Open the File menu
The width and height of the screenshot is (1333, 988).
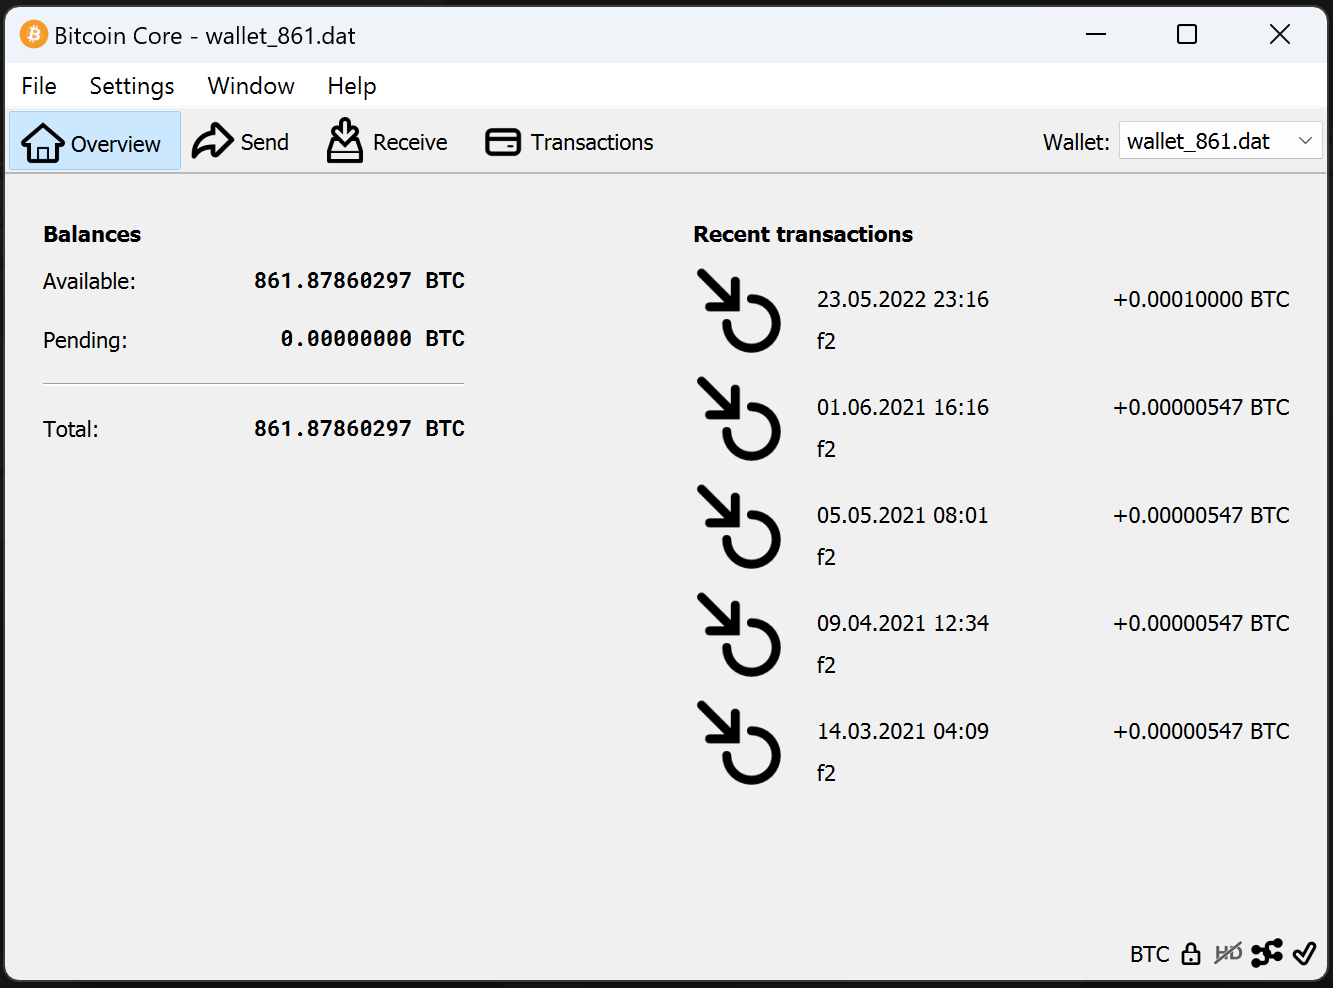point(39,86)
